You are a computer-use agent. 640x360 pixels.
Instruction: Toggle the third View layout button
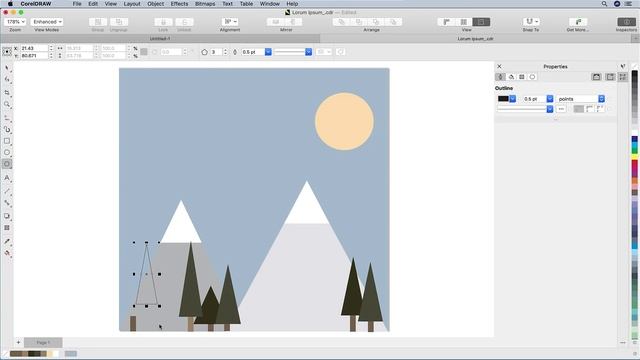[x=481, y=22]
